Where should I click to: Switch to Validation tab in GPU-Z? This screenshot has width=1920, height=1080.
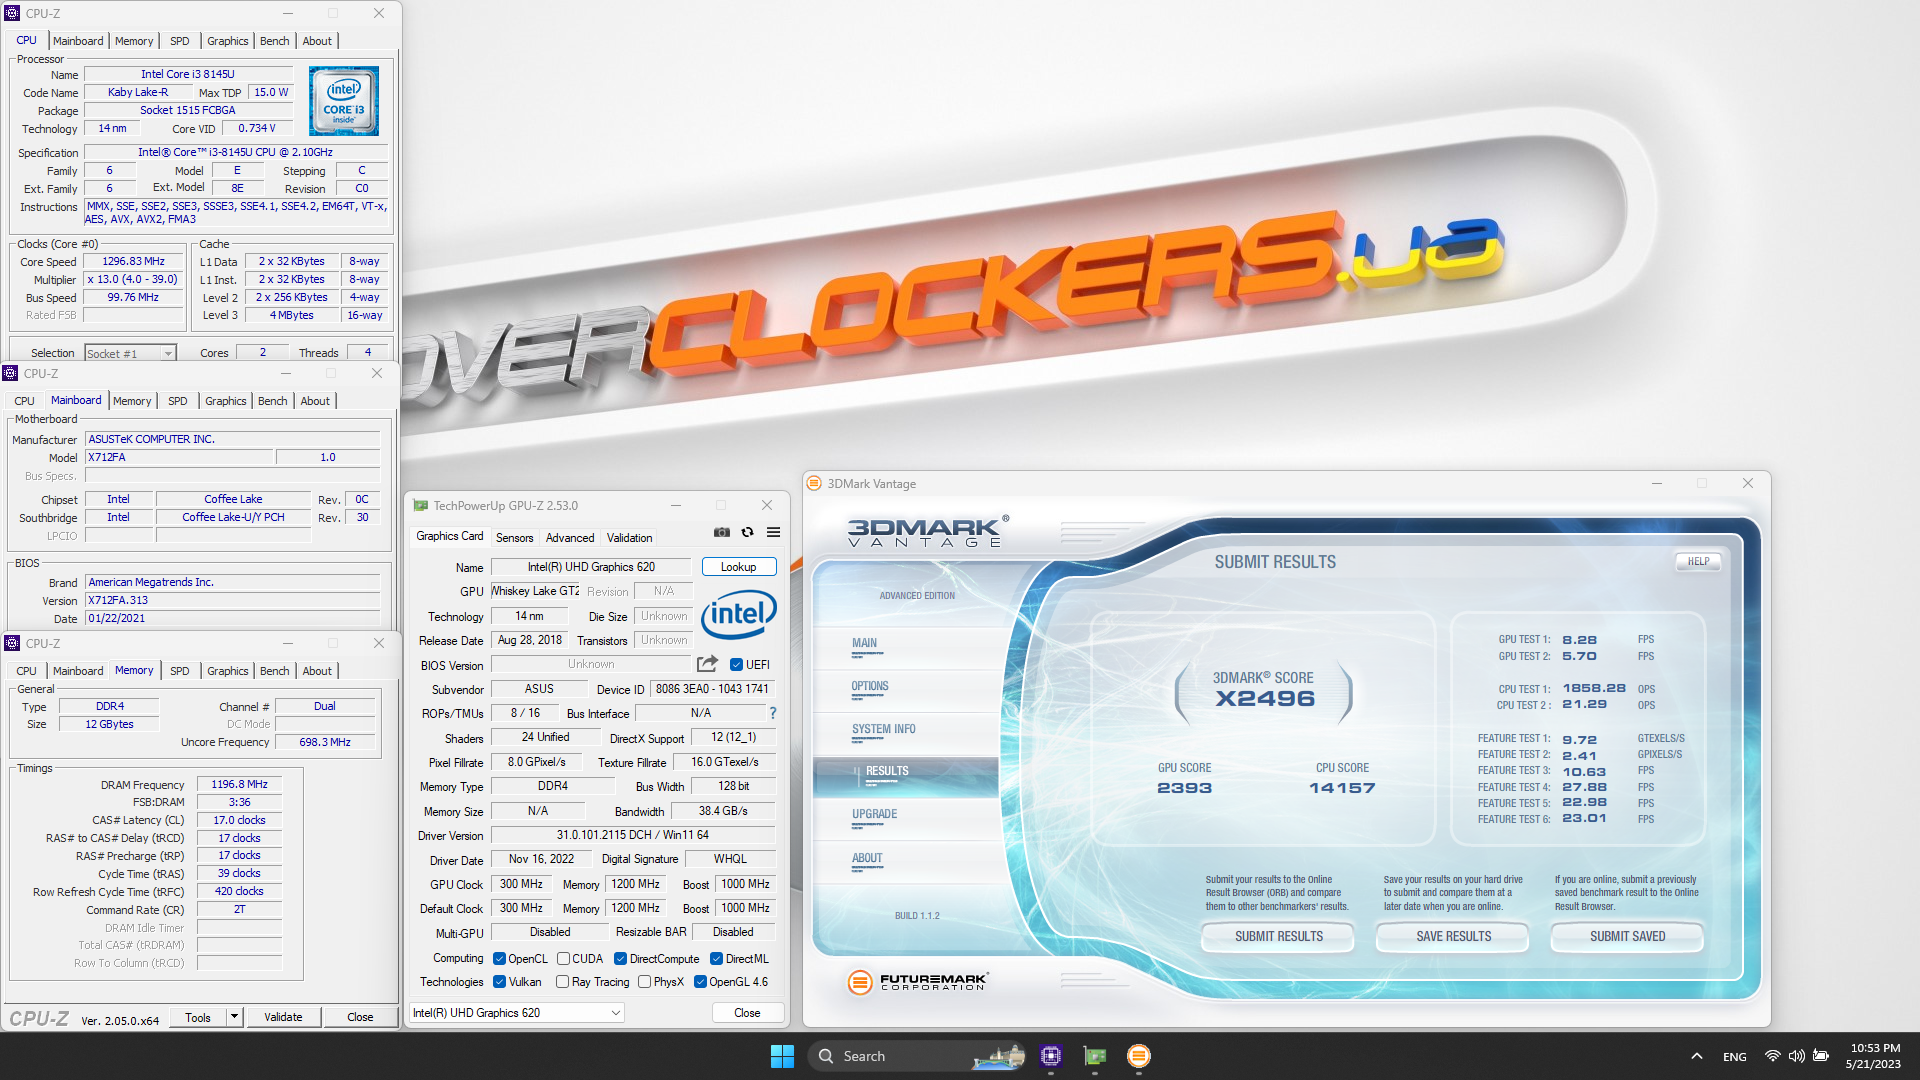pos(630,538)
